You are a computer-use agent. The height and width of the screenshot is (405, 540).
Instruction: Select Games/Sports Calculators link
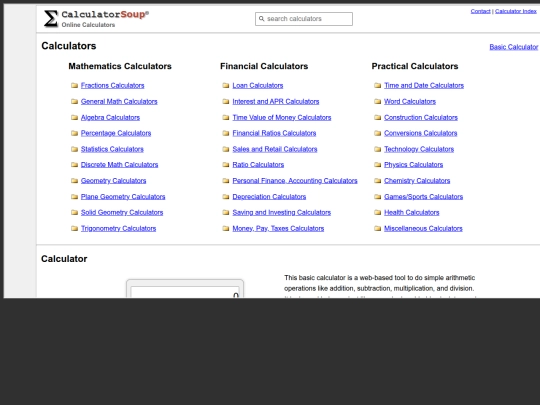pos(423,197)
